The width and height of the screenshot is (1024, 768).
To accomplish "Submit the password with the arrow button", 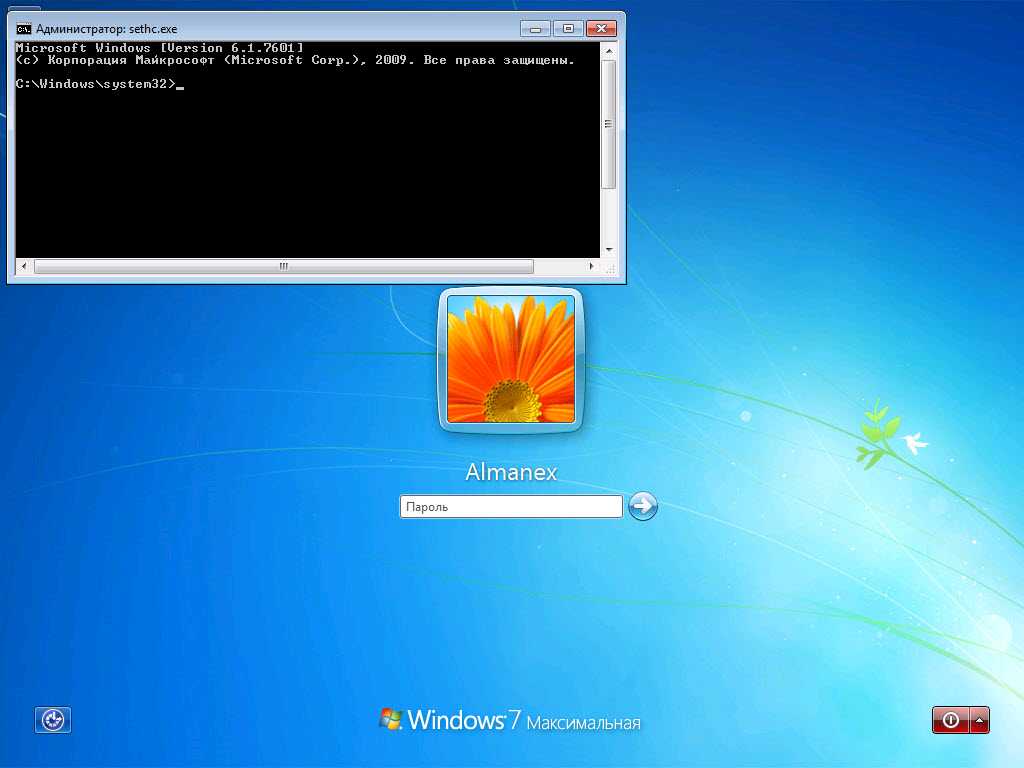I will click(x=643, y=506).
